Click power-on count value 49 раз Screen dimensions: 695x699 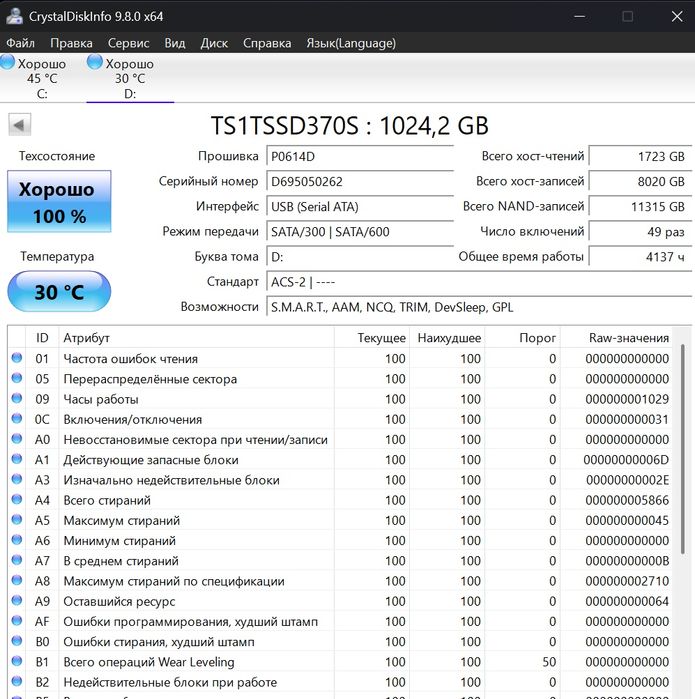640,232
